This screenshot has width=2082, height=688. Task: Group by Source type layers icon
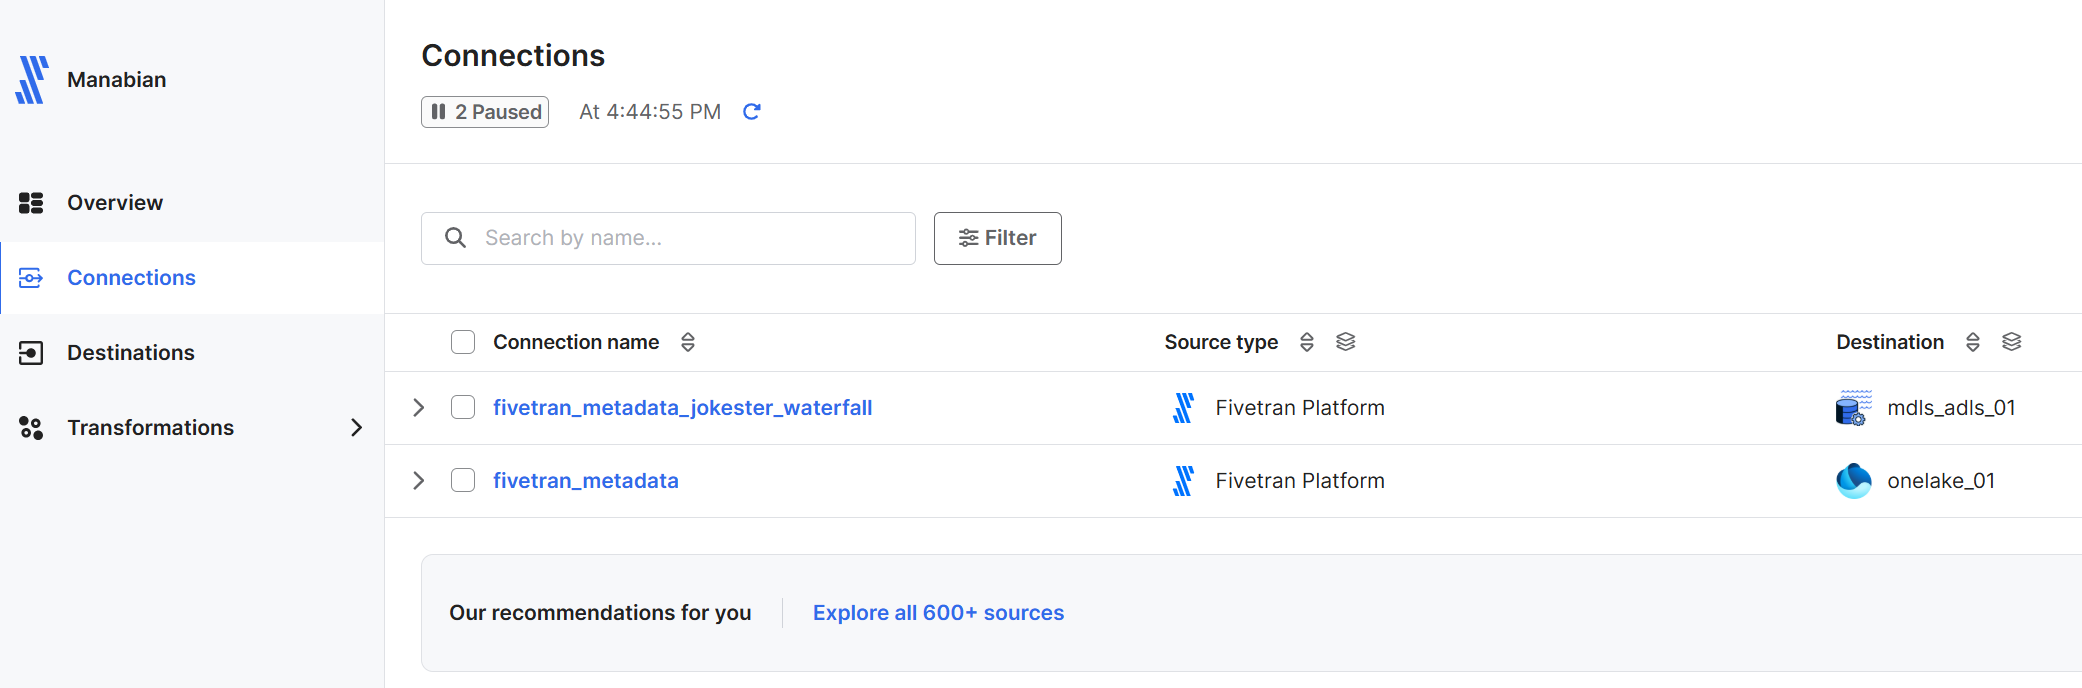click(1346, 342)
